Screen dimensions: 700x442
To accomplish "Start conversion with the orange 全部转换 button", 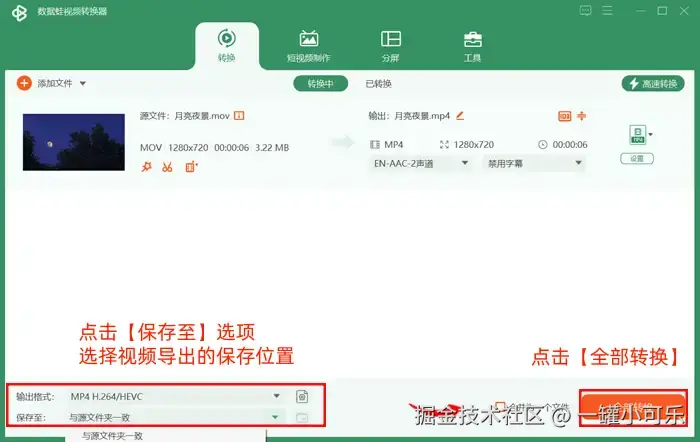I will point(633,408).
